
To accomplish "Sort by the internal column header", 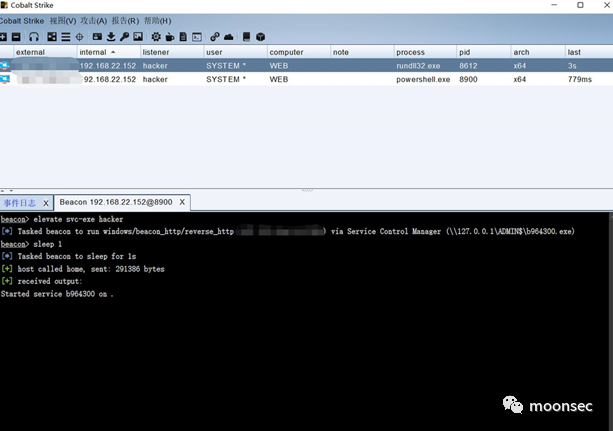I will click(x=108, y=52).
